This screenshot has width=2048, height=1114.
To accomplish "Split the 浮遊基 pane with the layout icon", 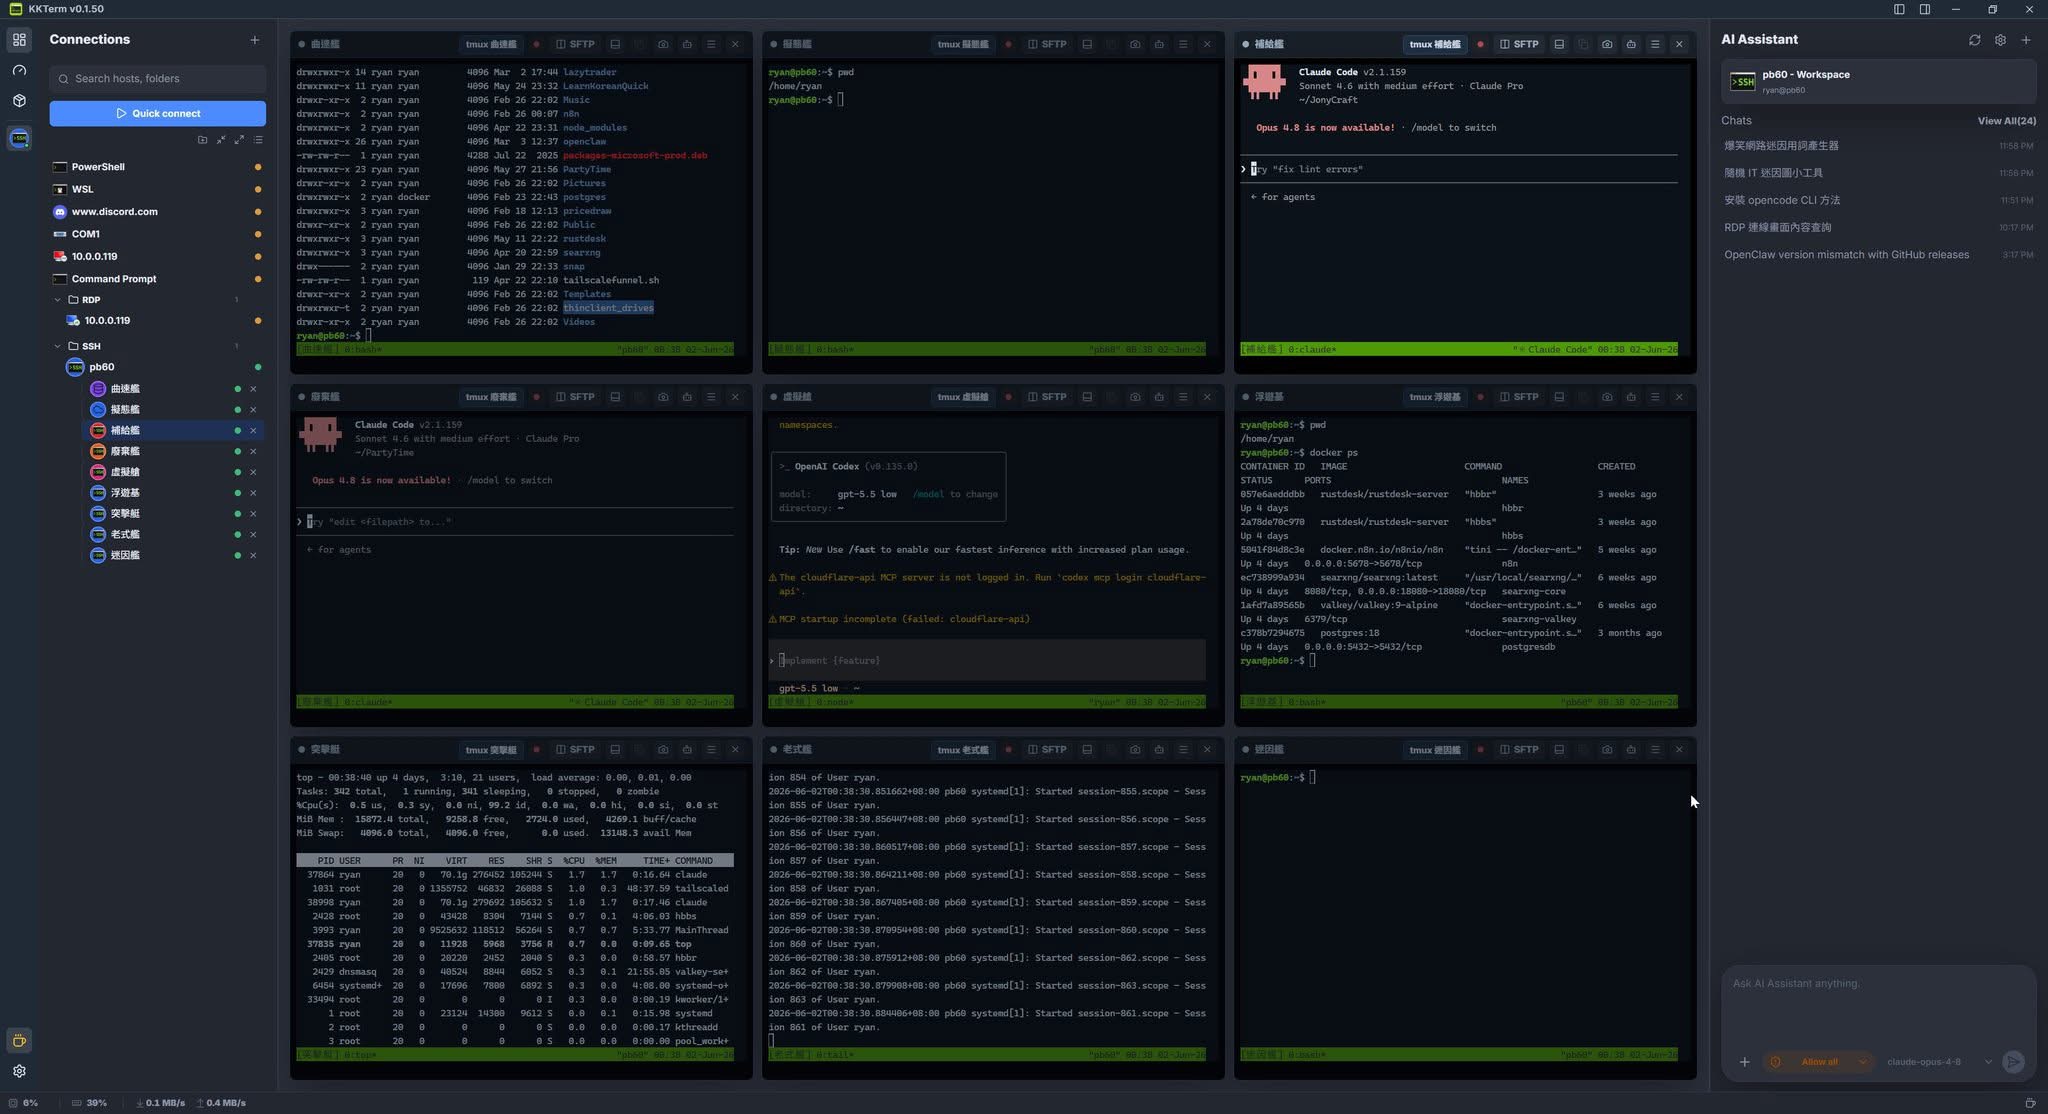I will tap(1559, 397).
